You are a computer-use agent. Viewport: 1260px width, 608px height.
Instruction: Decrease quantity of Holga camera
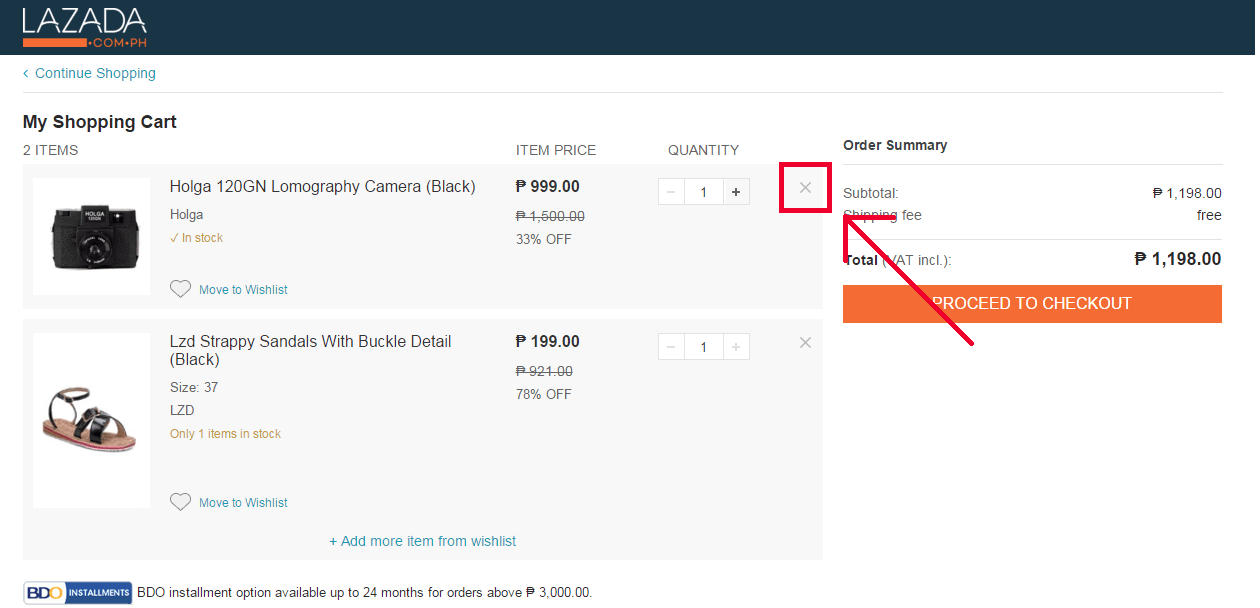pyautogui.click(x=671, y=192)
